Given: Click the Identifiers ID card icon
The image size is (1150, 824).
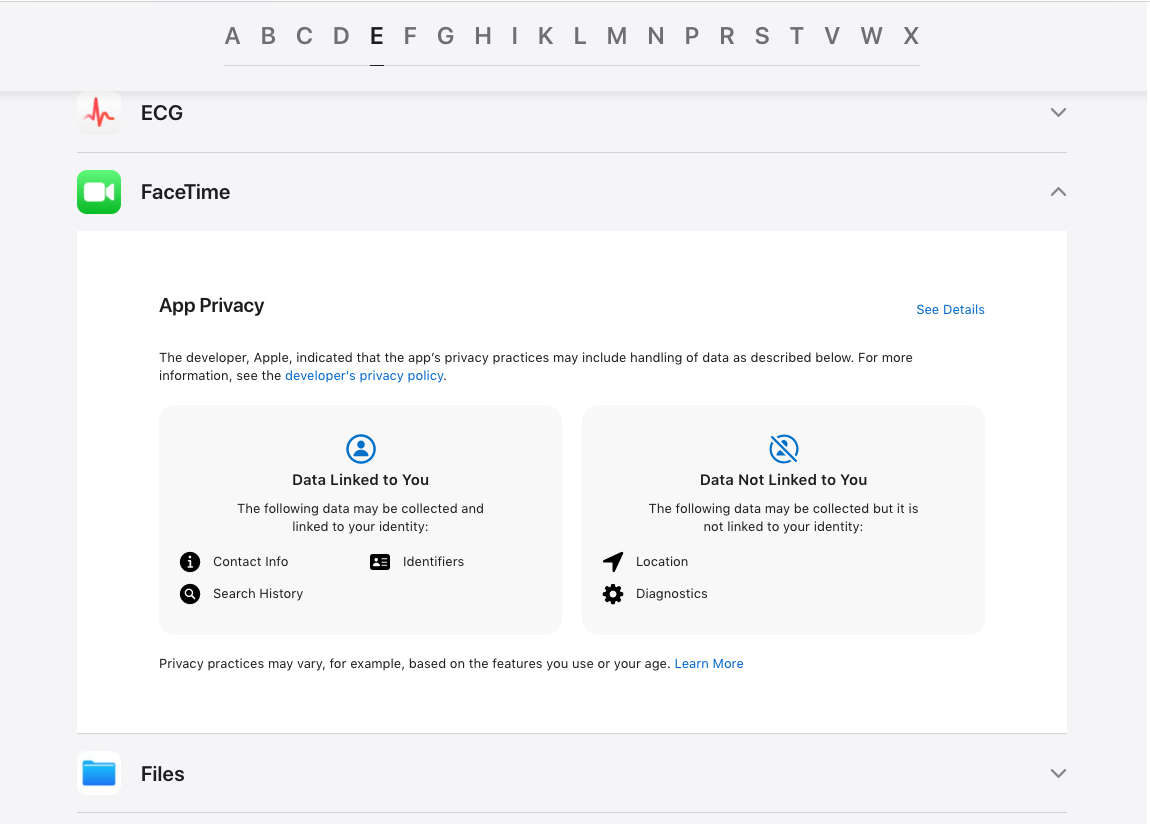Looking at the screenshot, I should tap(380, 562).
